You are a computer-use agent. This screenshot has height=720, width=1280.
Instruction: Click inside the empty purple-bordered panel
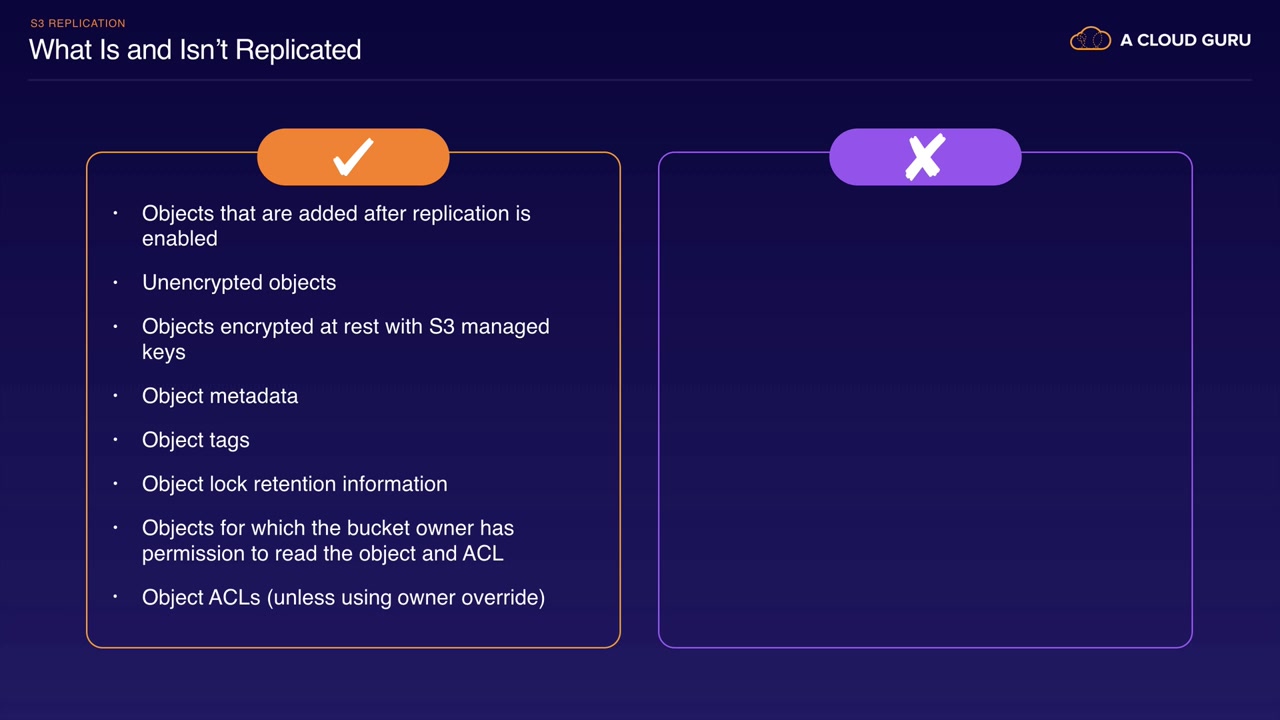point(925,420)
